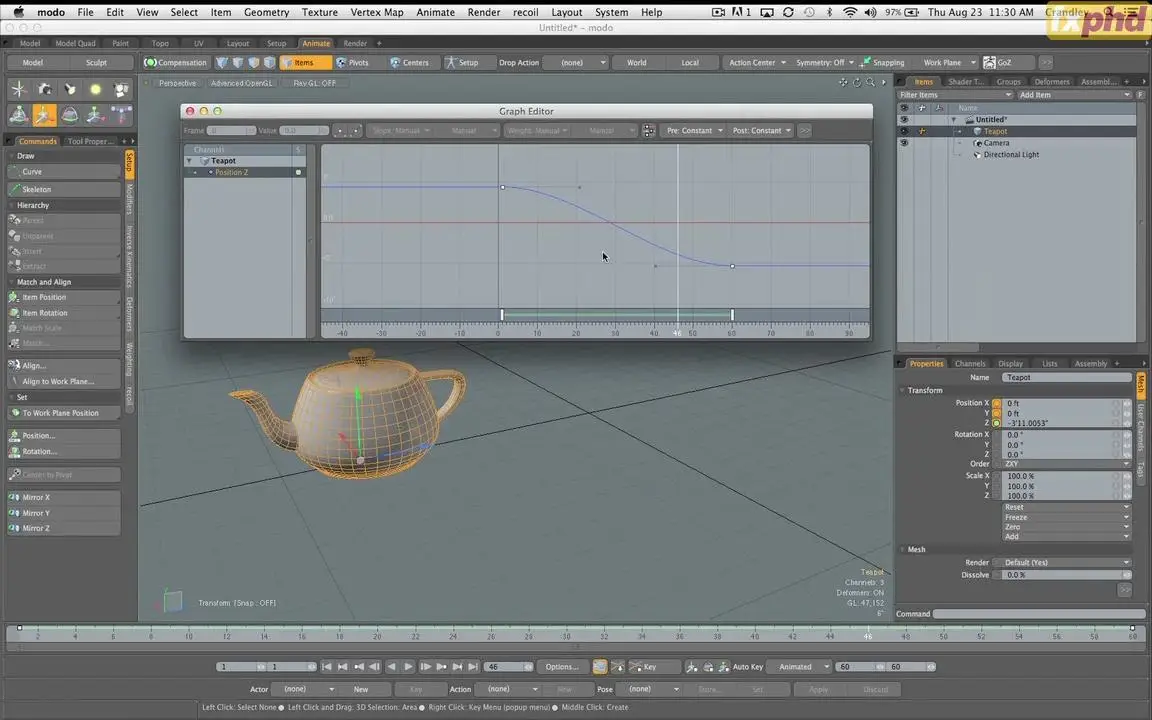Click the macOS volume icon
The width and height of the screenshot is (1152, 720).
[x=870, y=12]
